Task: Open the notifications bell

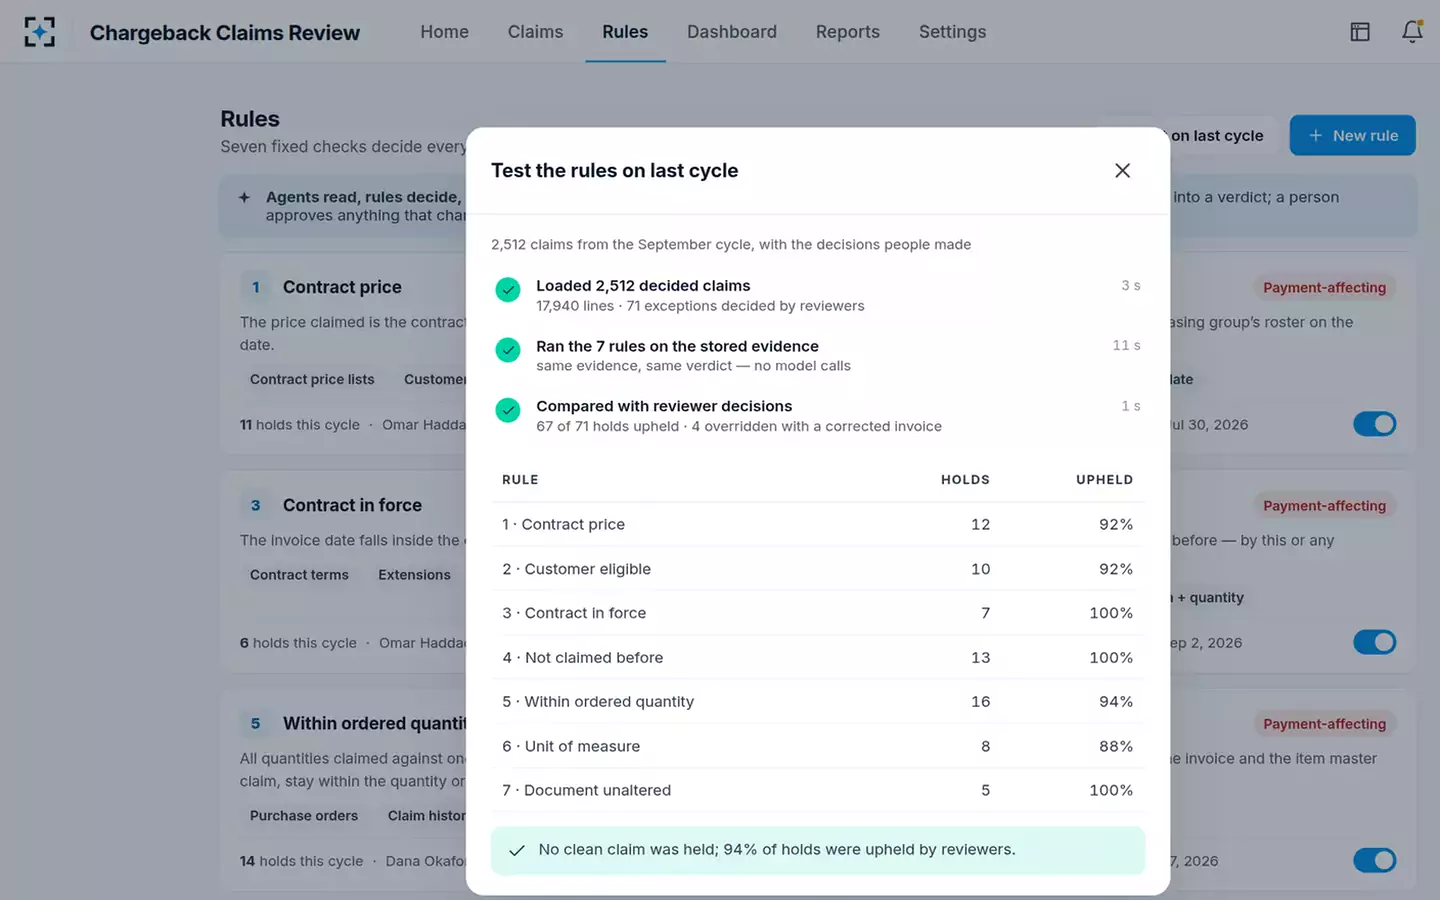Action: 1412,32
